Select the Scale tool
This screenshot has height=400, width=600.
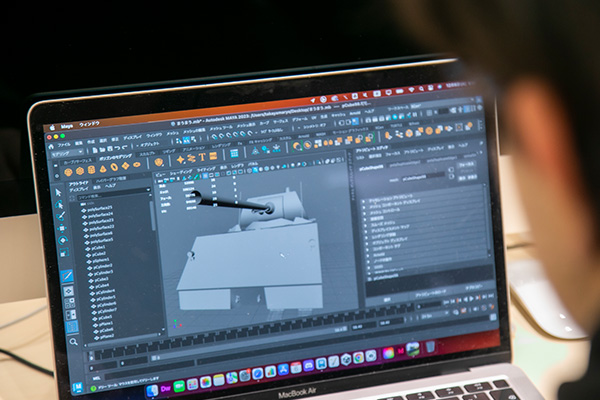coord(64,253)
